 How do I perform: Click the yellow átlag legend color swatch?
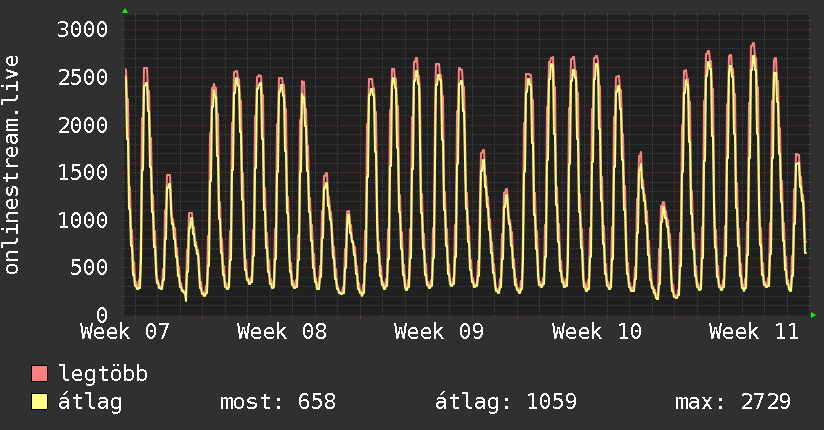[x=39, y=402]
